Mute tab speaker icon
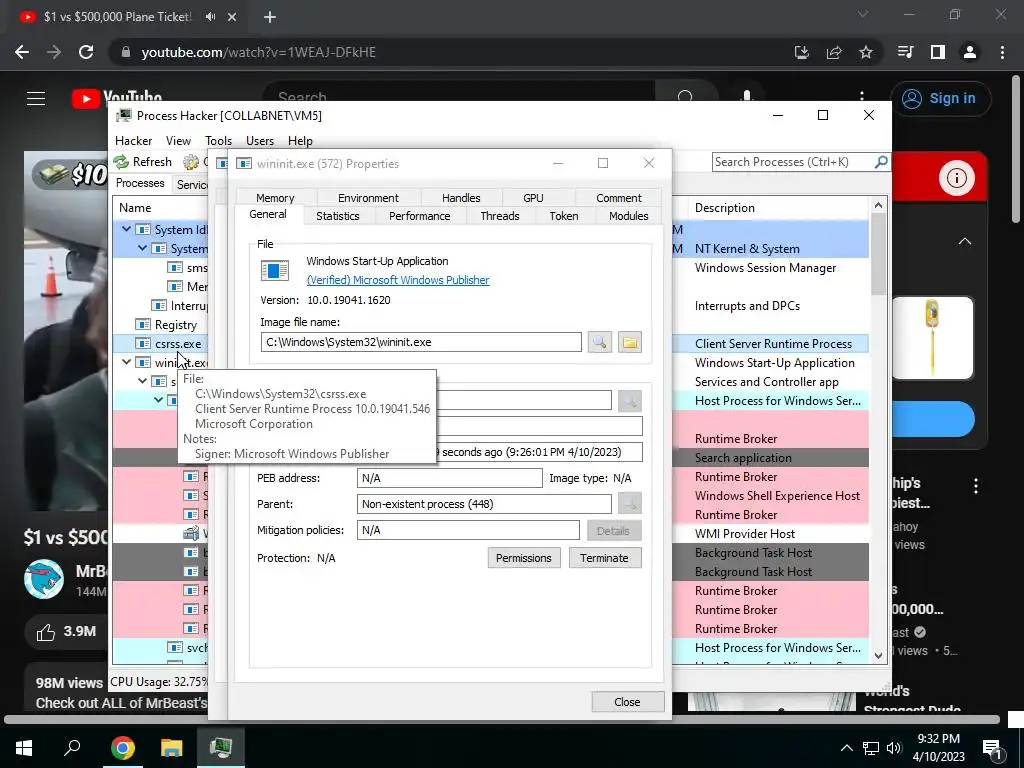 click(x=210, y=17)
